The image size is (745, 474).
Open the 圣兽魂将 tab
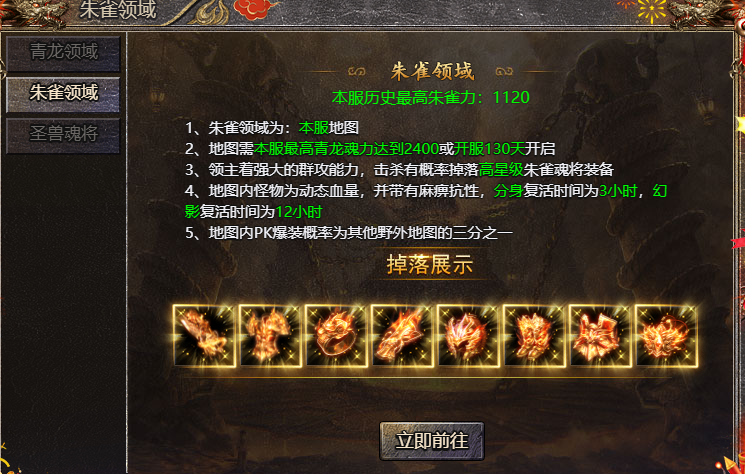[63, 135]
